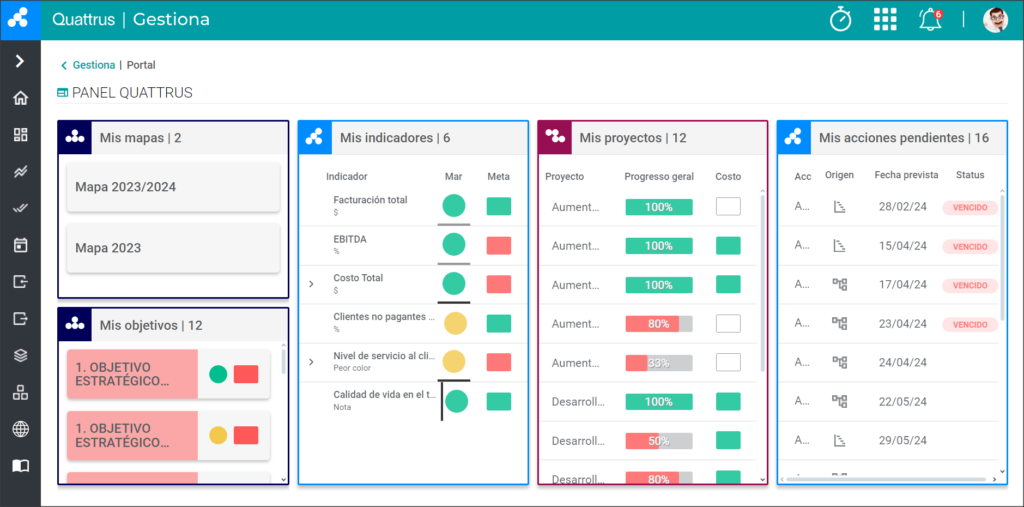Image resolution: width=1024 pixels, height=507 pixels.
Task: Click yellow Mar circle for Clientes no pagantes
Action: (455, 323)
